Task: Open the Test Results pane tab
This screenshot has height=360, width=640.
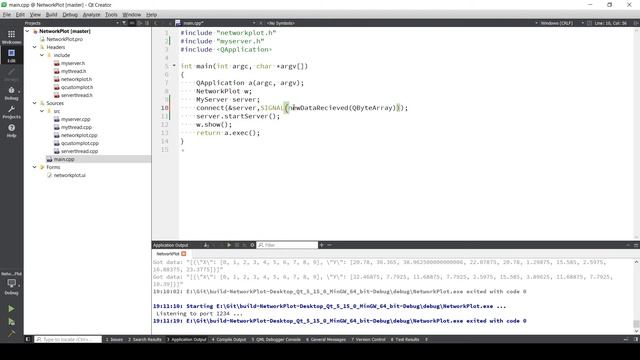Action: [x=405, y=340]
